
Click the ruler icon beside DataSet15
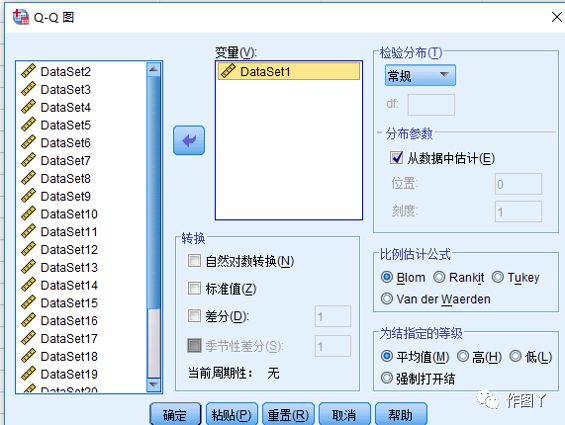[x=28, y=302]
